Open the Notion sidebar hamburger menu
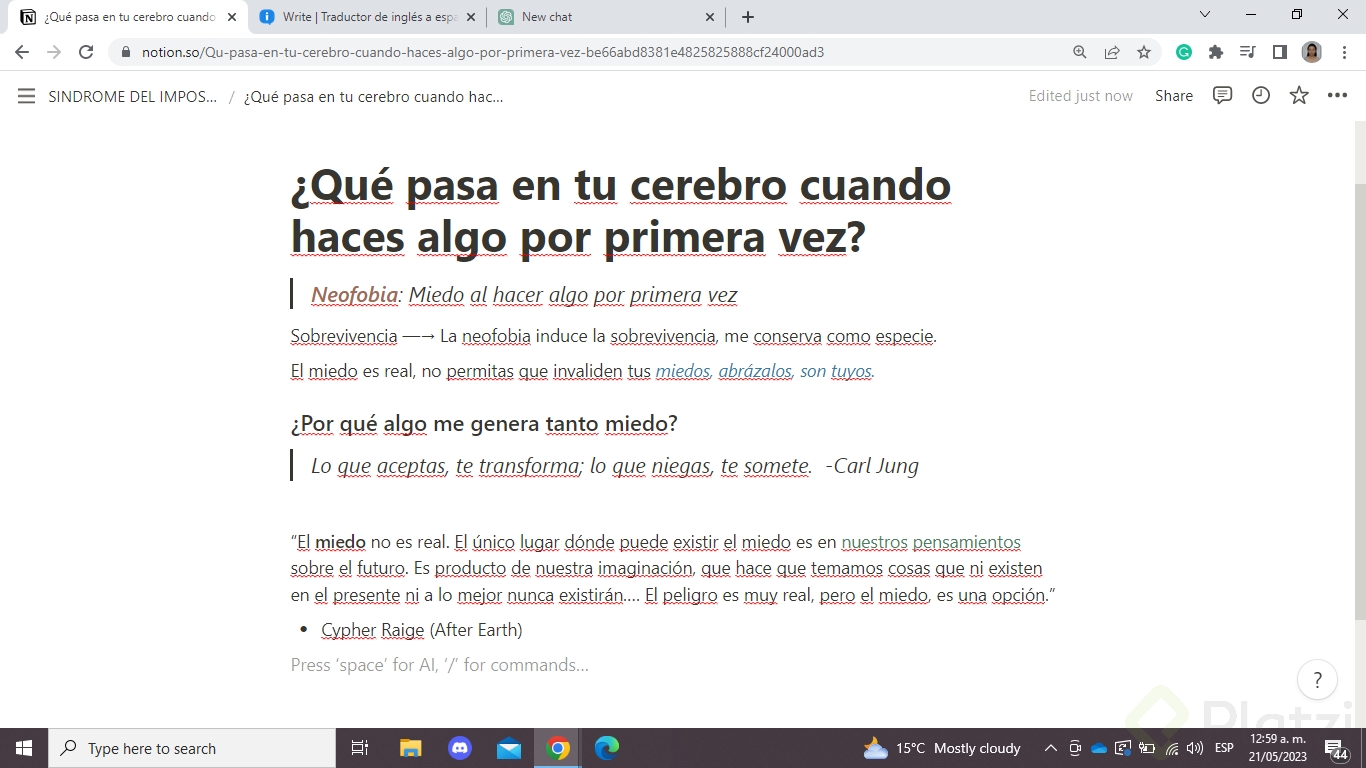 click(x=27, y=96)
